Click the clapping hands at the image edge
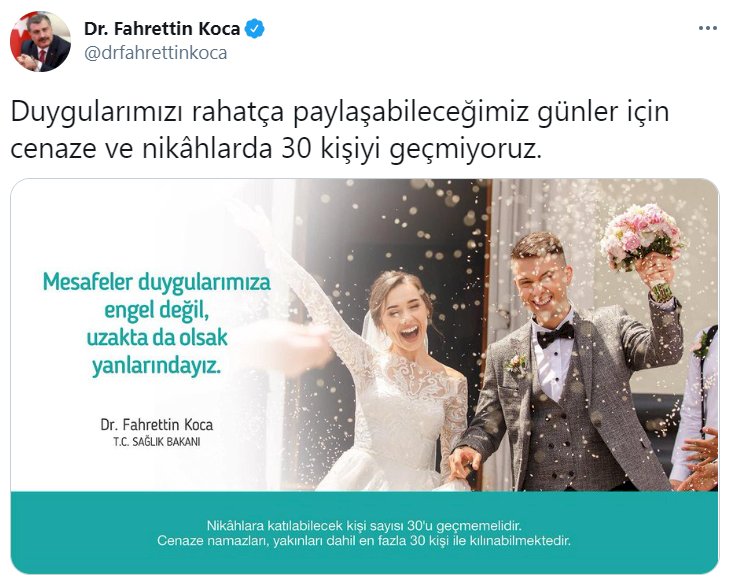The image size is (729, 578). point(701,460)
